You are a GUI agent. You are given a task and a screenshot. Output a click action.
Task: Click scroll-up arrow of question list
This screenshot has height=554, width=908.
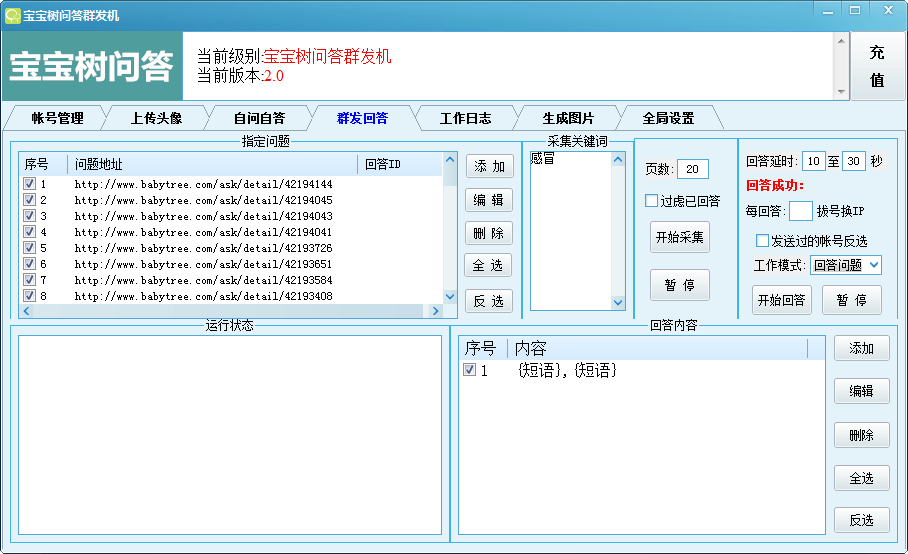click(x=450, y=159)
